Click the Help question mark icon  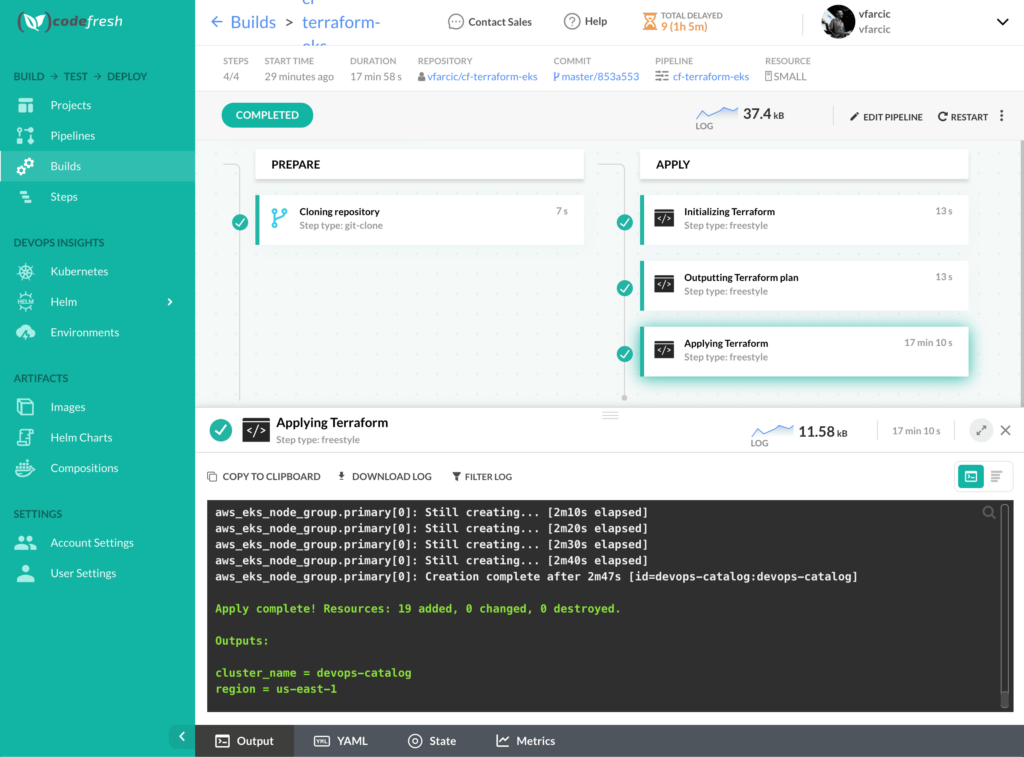(571, 22)
